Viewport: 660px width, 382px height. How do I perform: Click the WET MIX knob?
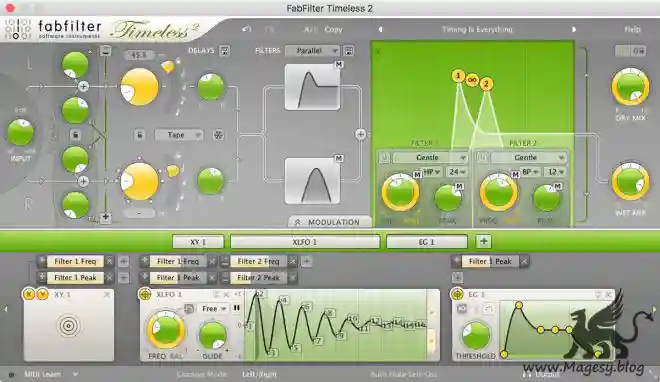pyautogui.click(x=630, y=182)
